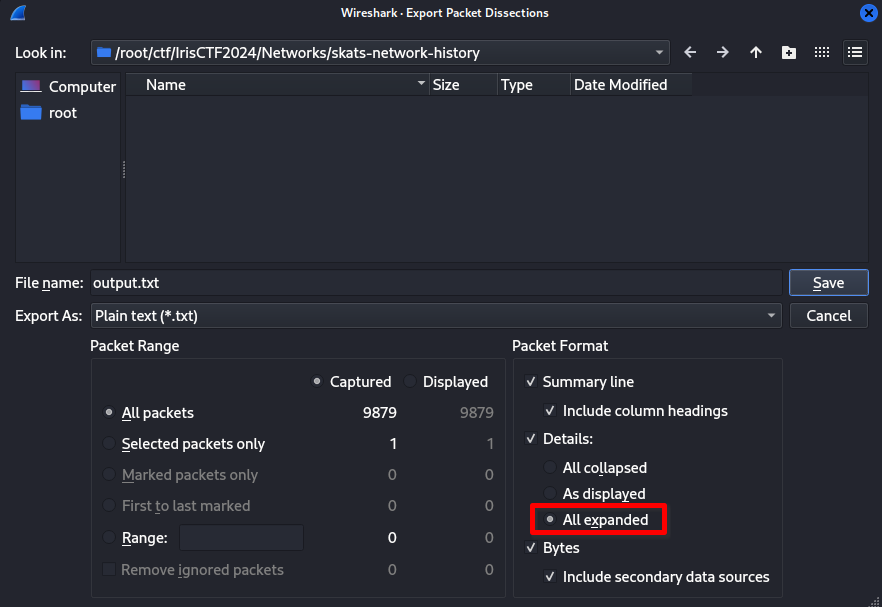882x607 pixels.
Task: Open root folder in sidebar
Action: coord(48,113)
